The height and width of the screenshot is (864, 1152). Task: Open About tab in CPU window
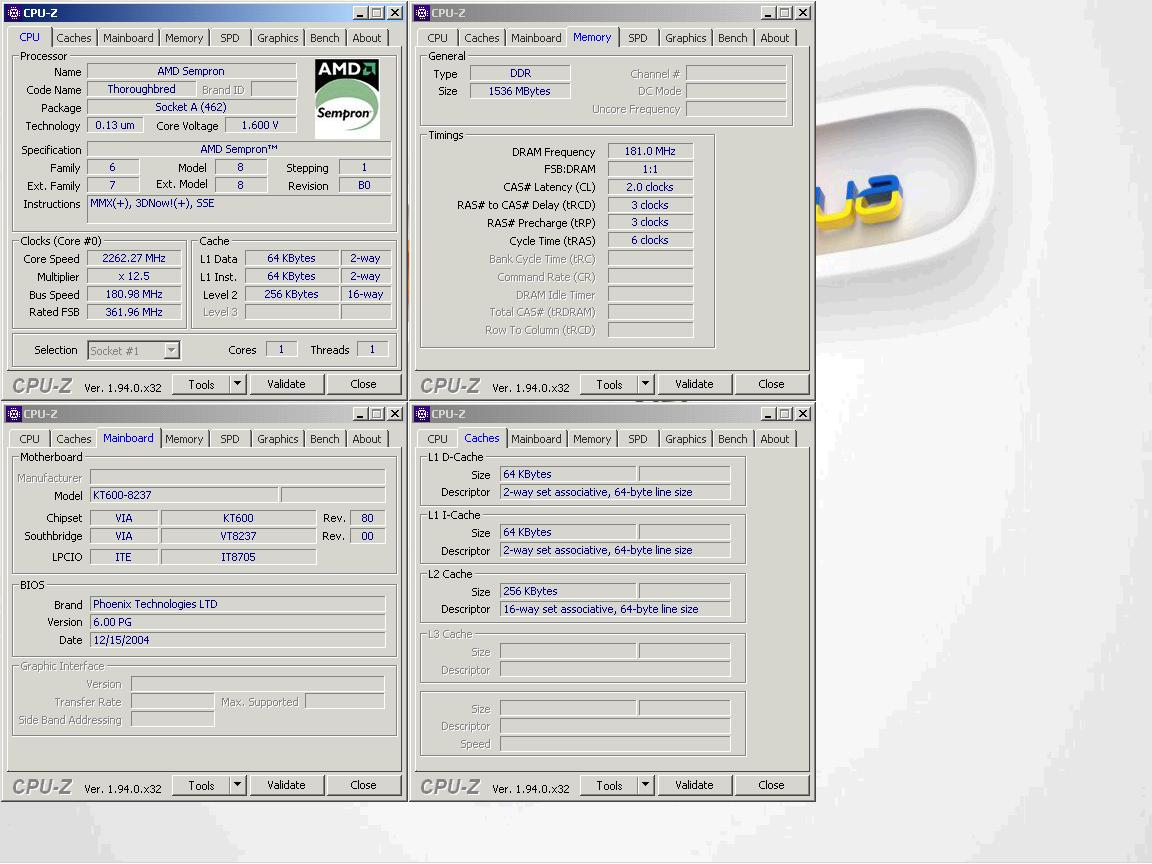[367, 38]
